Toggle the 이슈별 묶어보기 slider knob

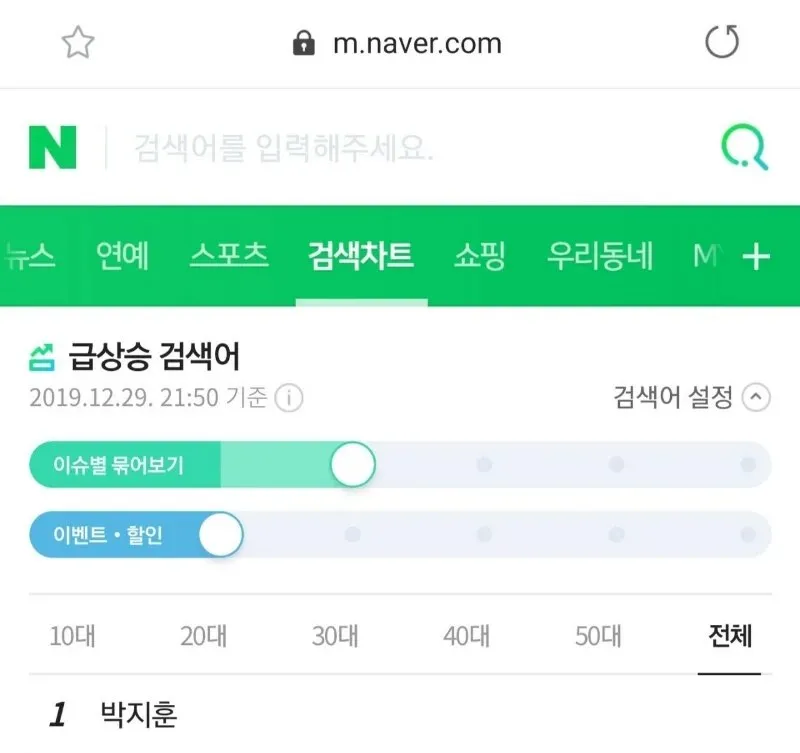352,465
